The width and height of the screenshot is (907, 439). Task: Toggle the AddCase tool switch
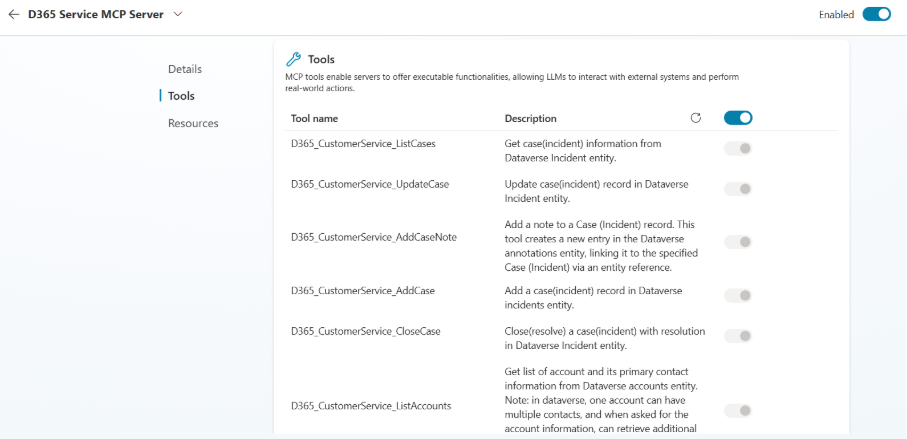click(738, 295)
